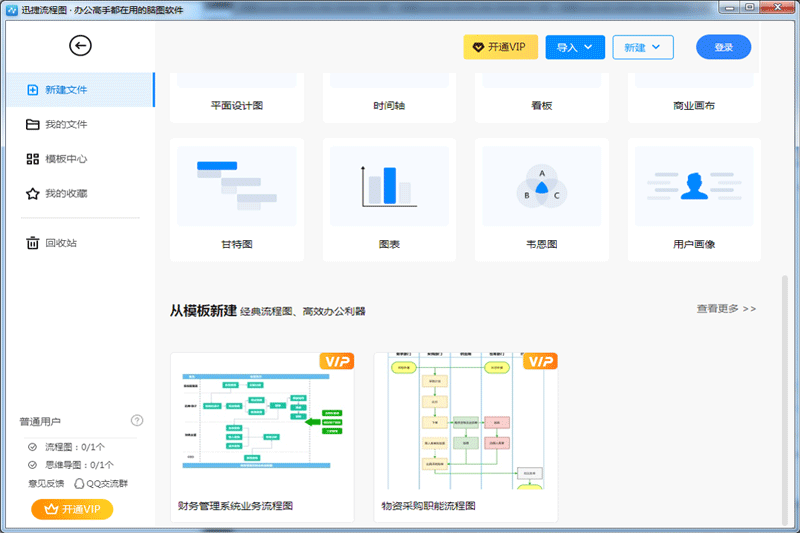Open 模板中心 template center
800x533 pixels.
[x=65, y=159]
